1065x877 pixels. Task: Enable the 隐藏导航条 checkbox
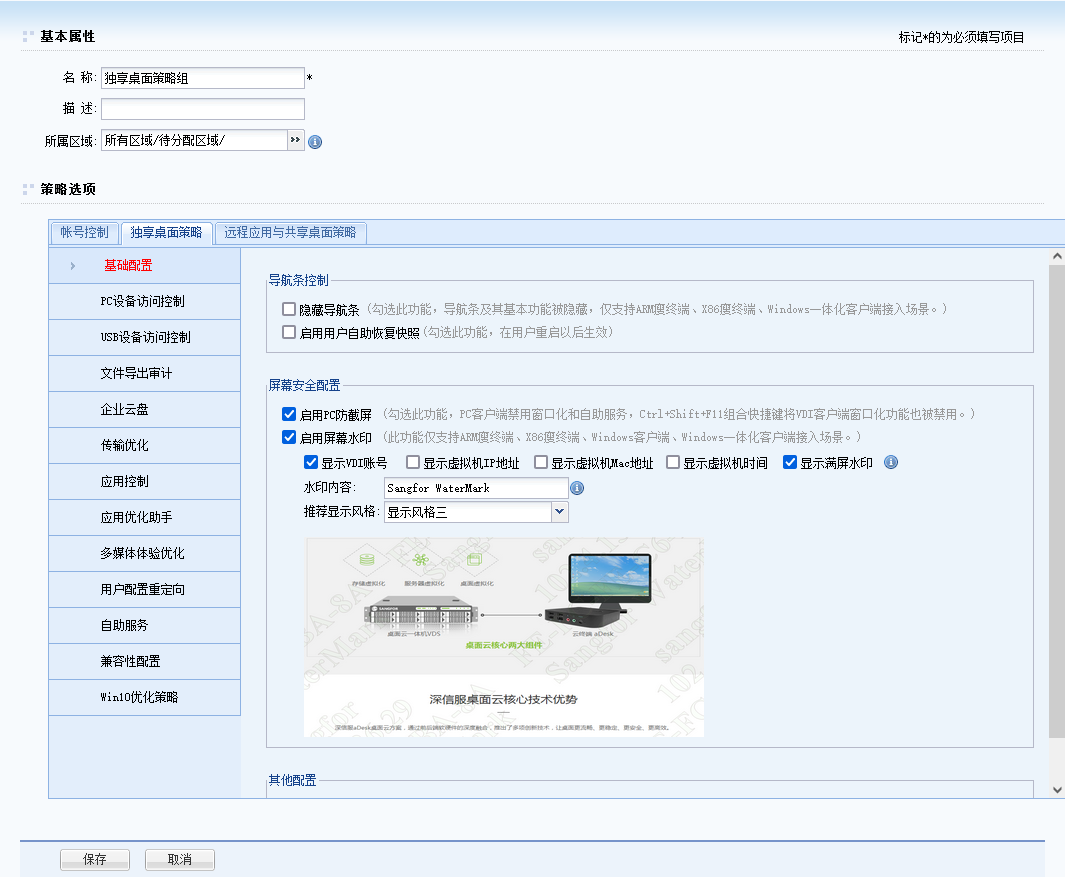(x=289, y=310)
